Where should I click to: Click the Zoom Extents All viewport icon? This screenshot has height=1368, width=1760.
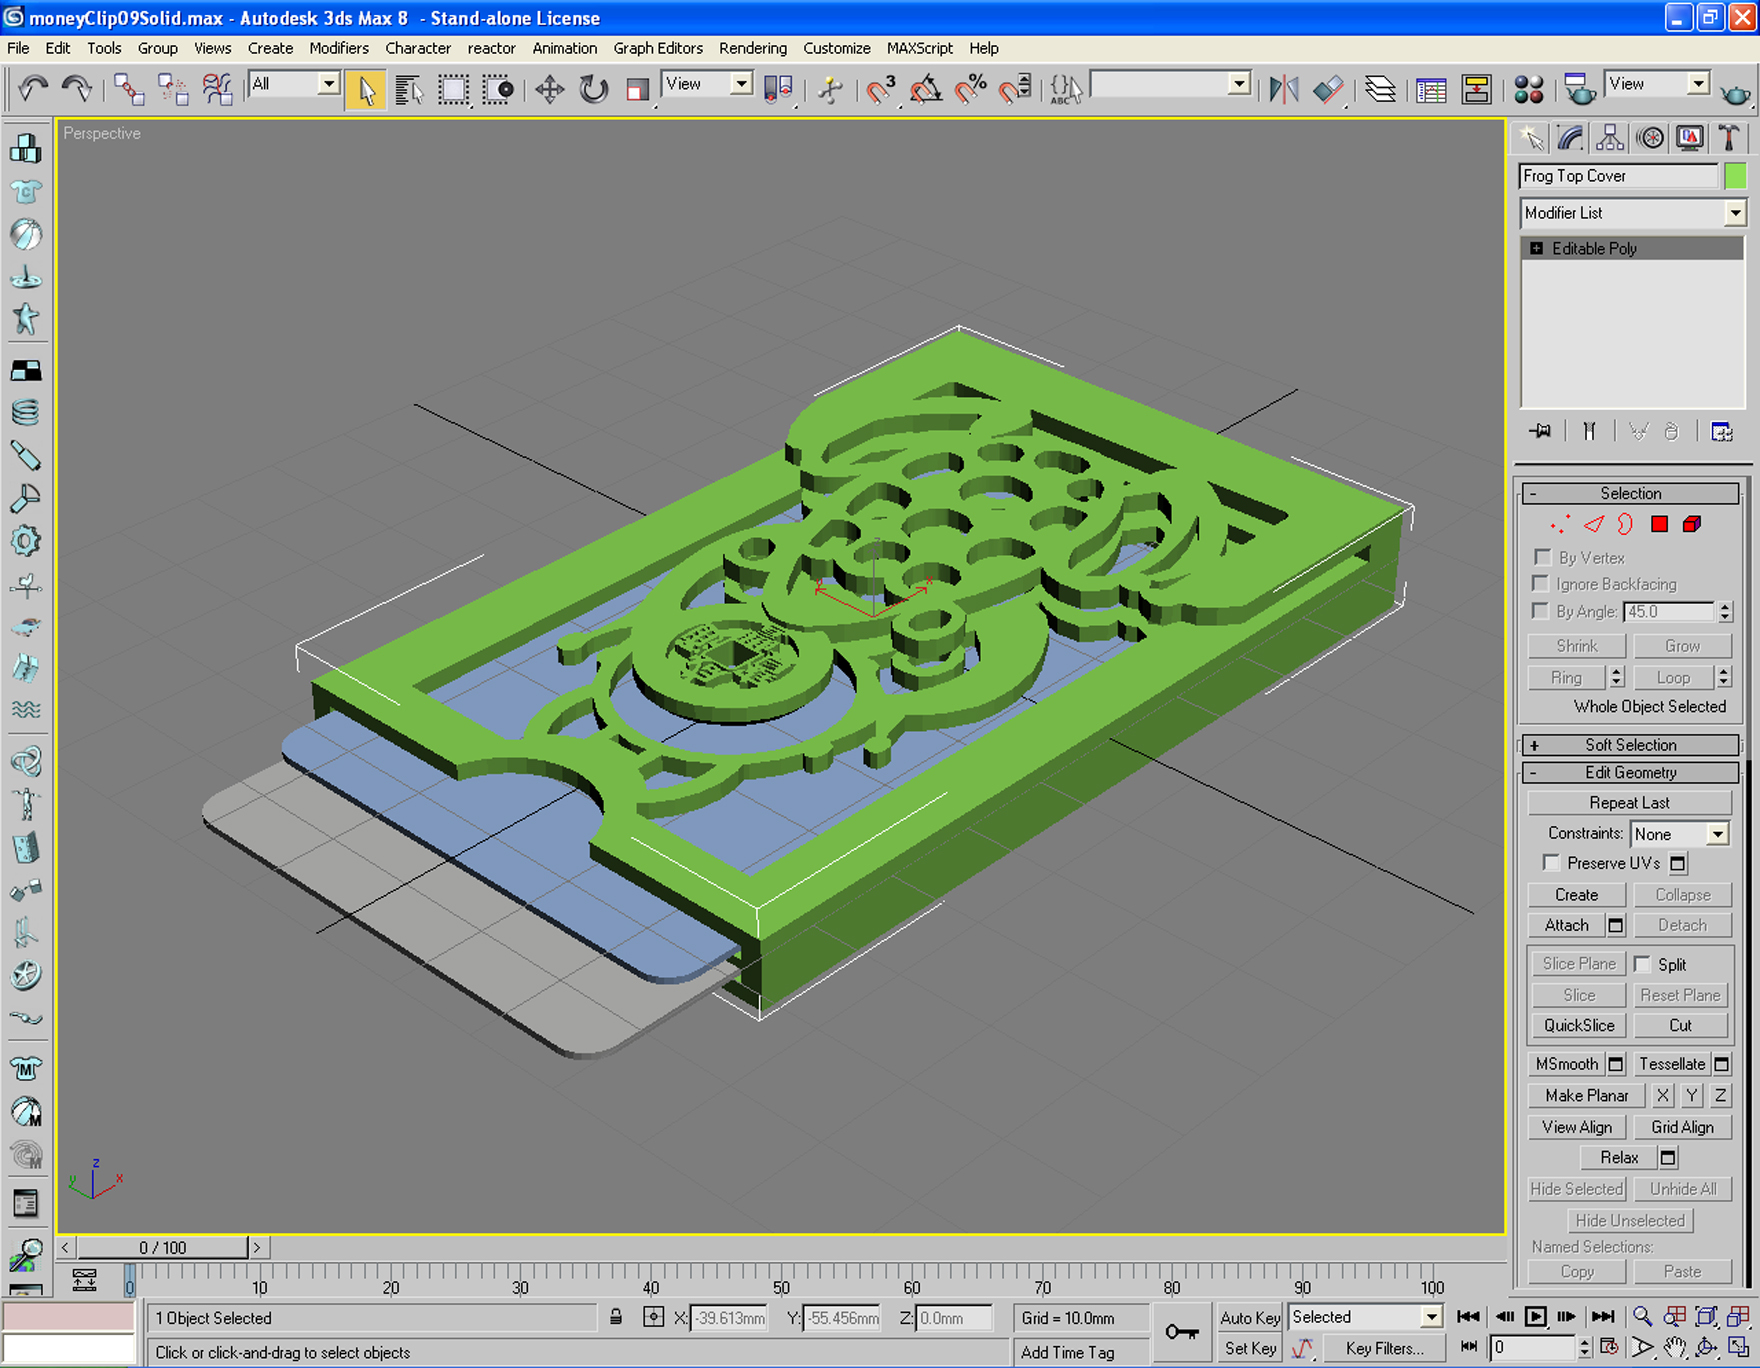click(1739, 1317)
